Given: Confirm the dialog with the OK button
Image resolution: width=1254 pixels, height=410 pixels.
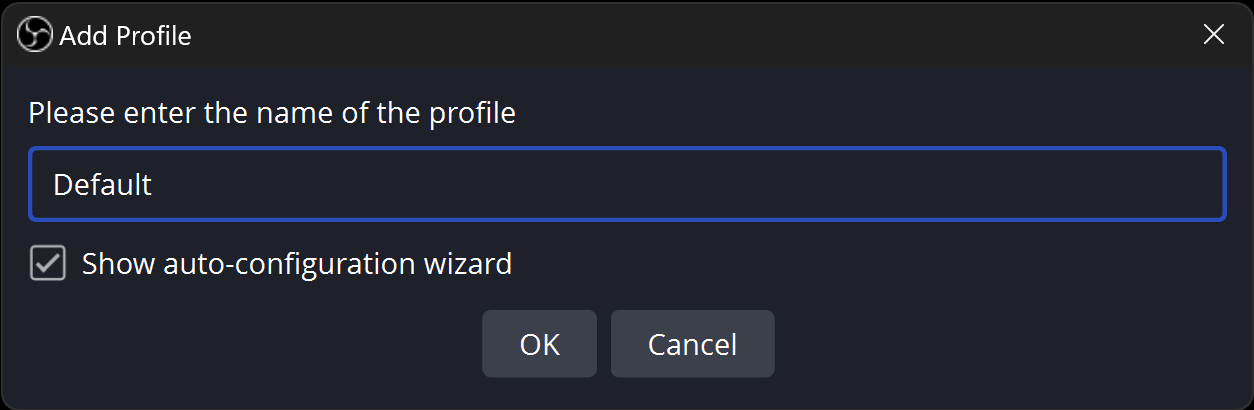Looking at the screenshot, I should (x=539, y=344).
